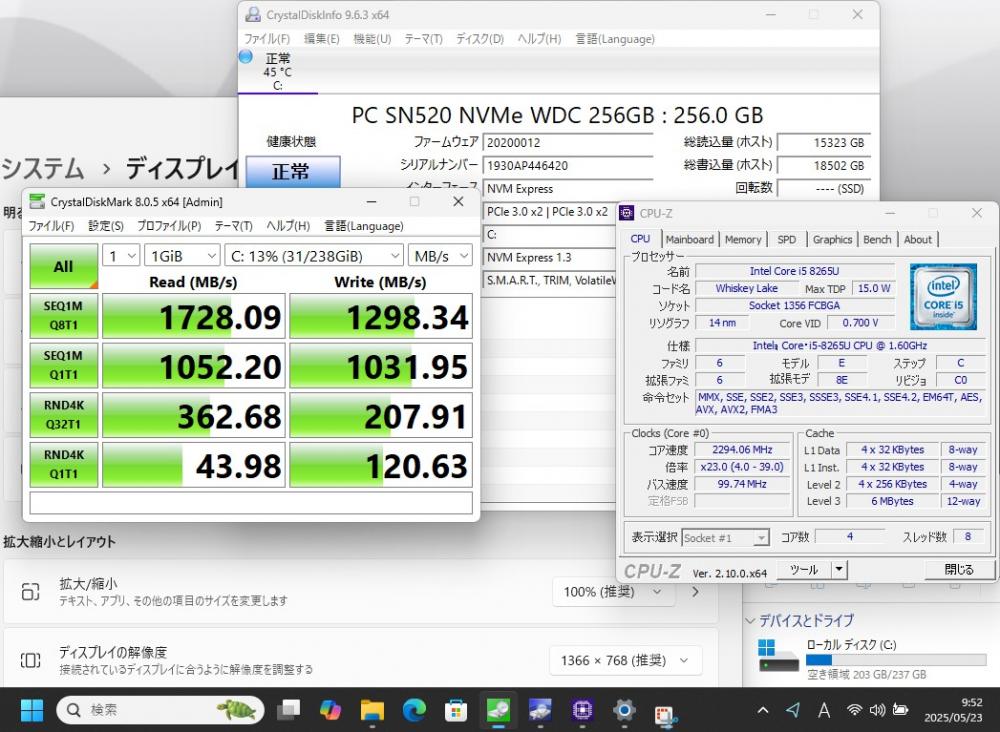Select the CPU tab in CPU-Z
1000x732 pixels.
coord(640,238)
